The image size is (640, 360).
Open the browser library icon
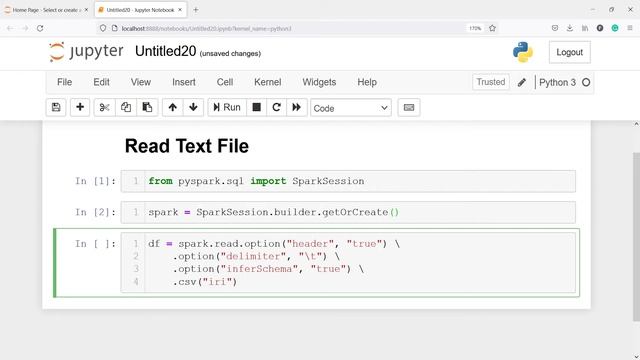(585, 28)
